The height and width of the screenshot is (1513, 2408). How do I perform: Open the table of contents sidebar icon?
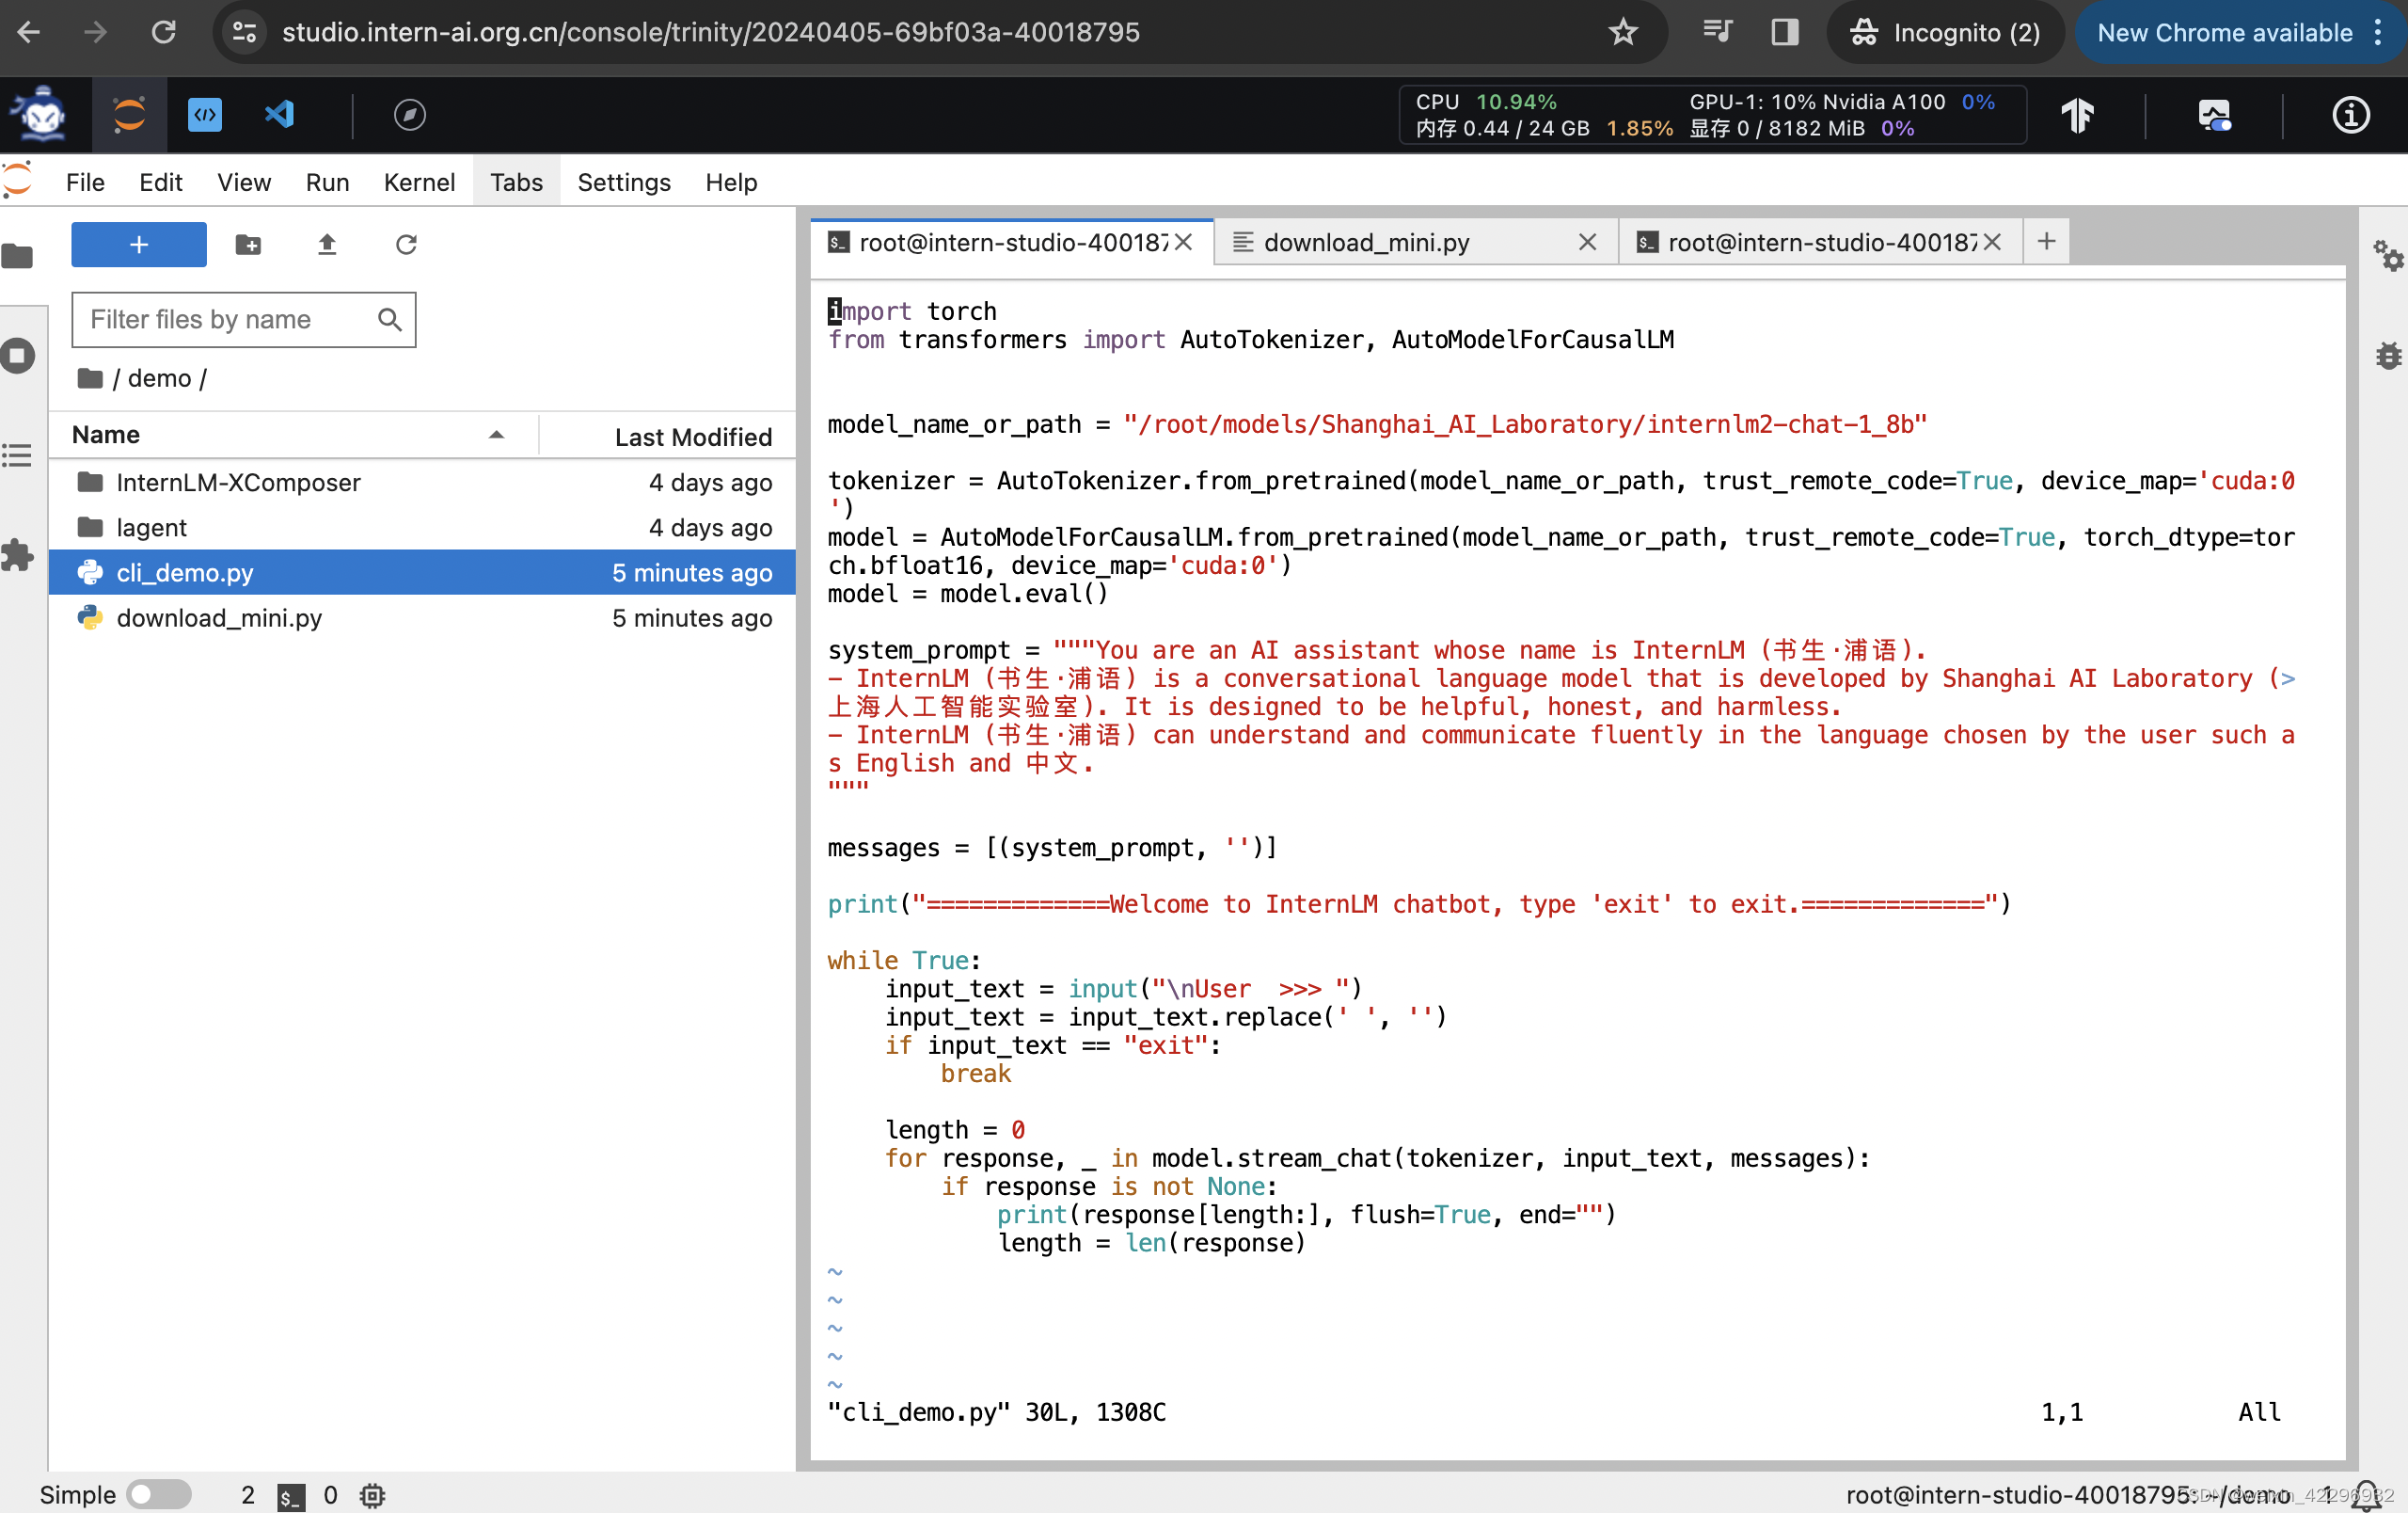pyautogui.click(x=18, y=456)
